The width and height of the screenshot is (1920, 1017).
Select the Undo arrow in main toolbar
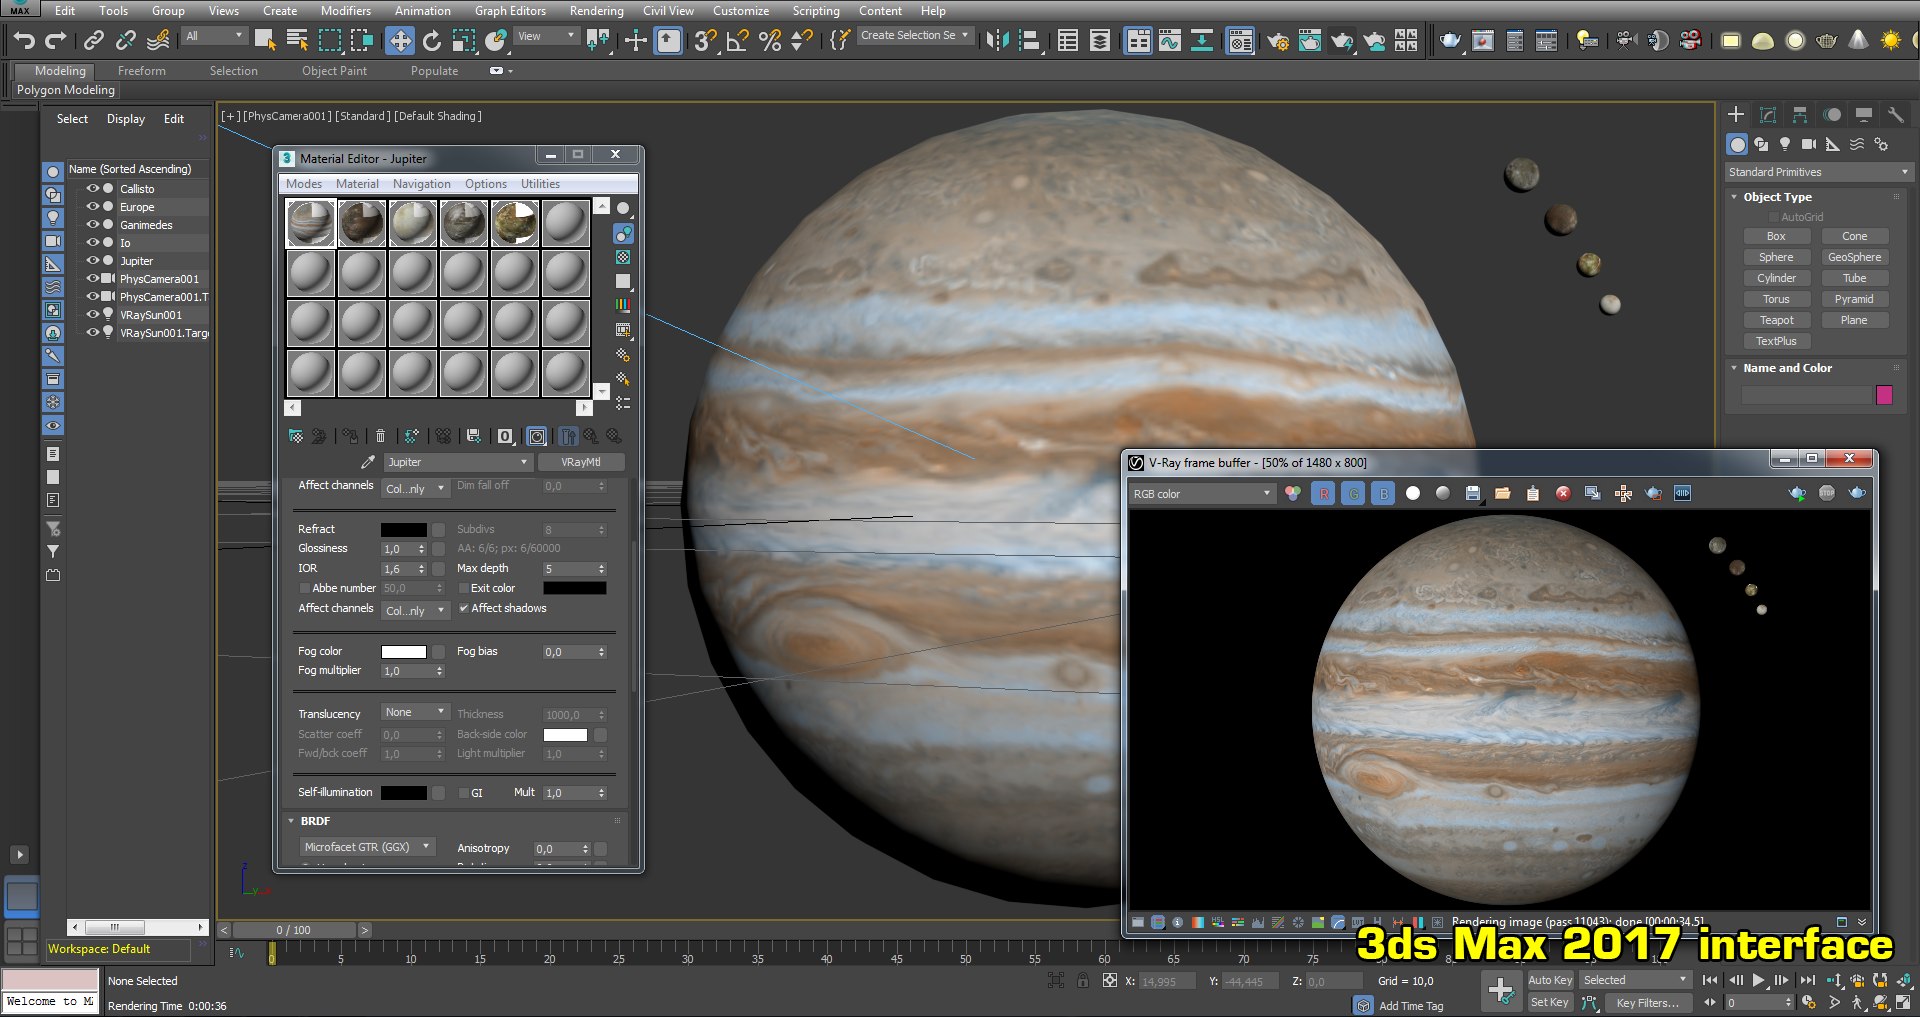point(24,40)
